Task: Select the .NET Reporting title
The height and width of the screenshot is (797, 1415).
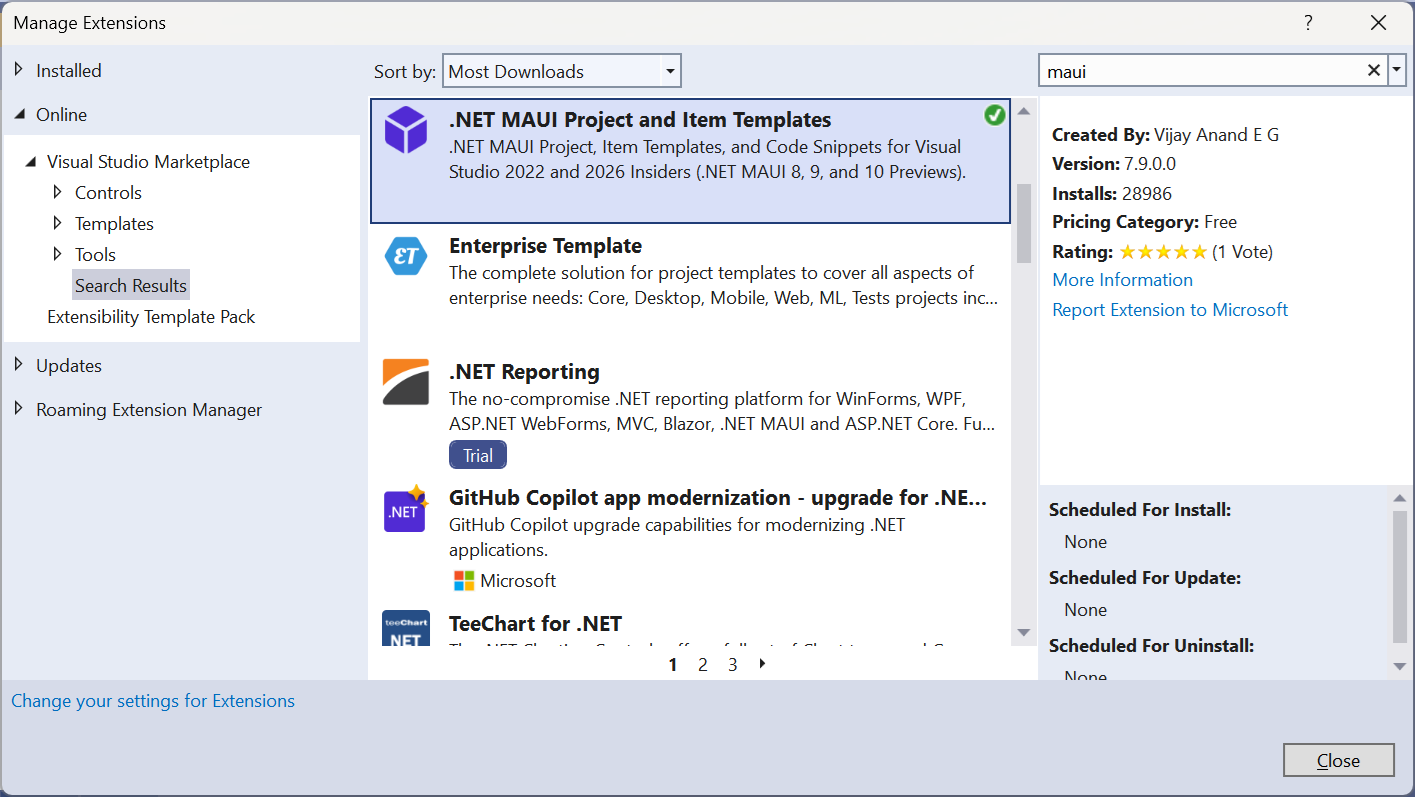Action: [x=524, y=372]
